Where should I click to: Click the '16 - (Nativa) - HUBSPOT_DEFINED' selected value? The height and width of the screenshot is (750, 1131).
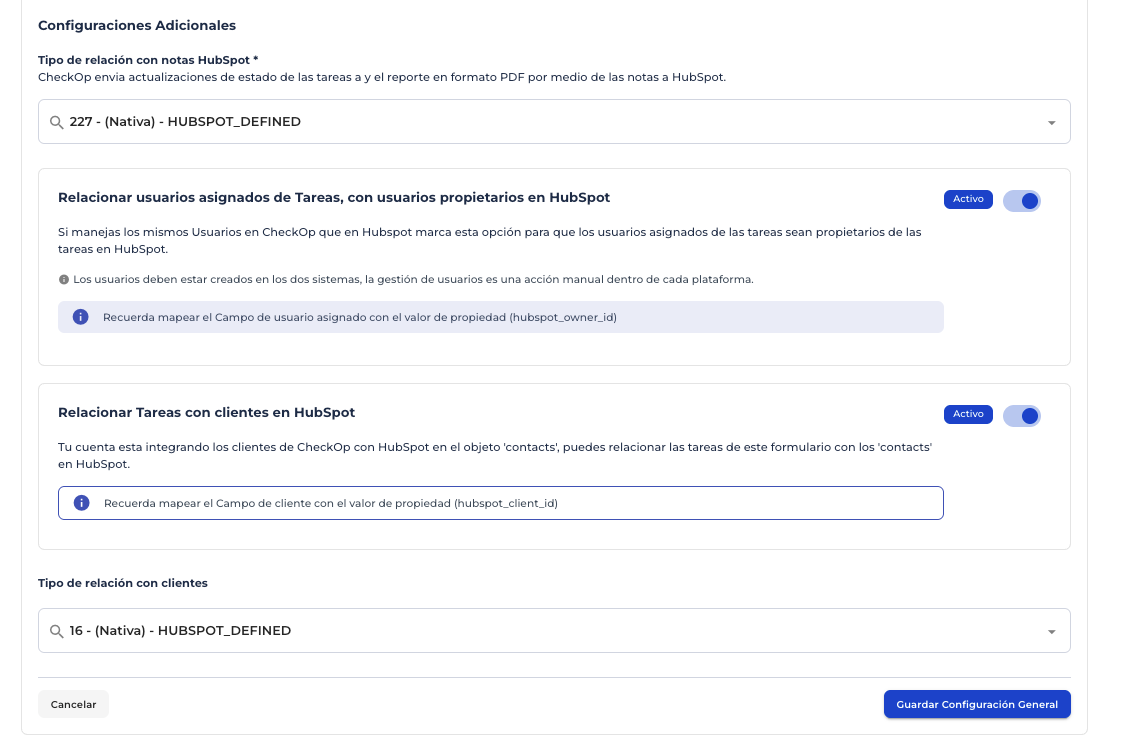pyautogui.click(x=180, y=630)
